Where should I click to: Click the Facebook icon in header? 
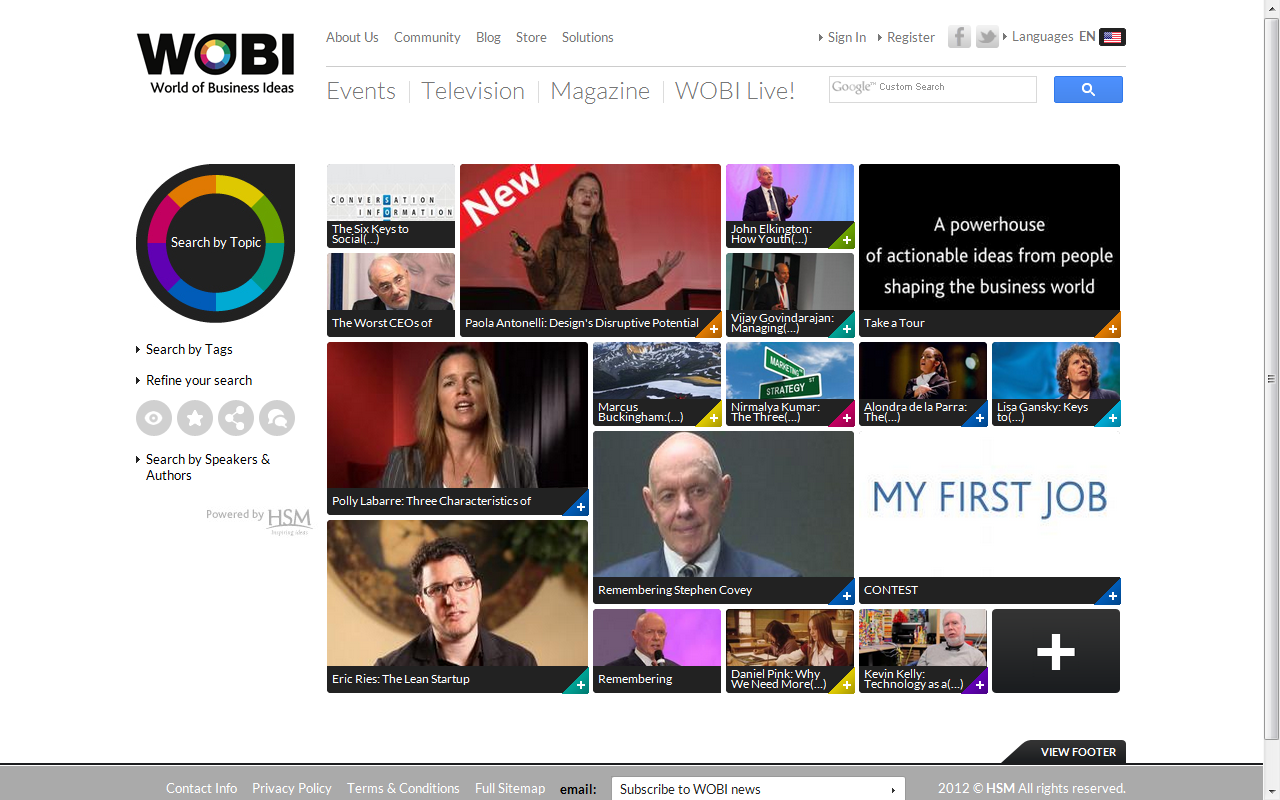tap(959, 37)
